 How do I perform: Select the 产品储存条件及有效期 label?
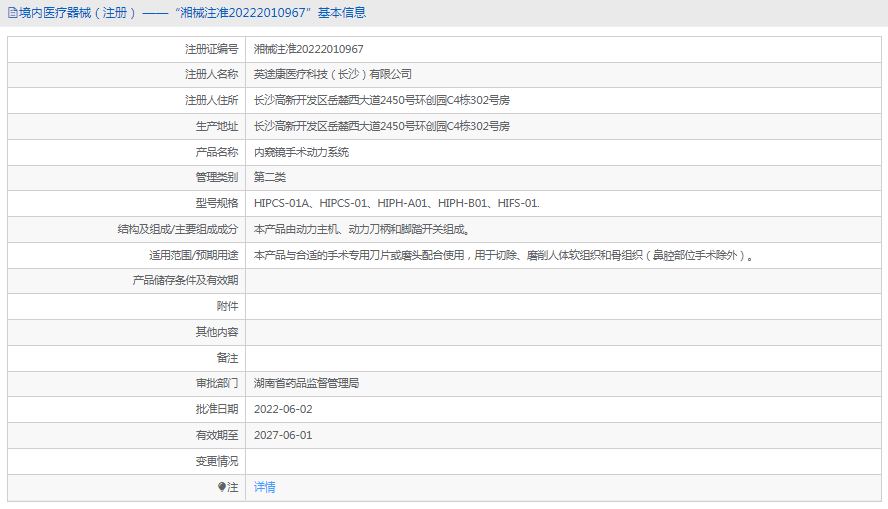point(185,280)
